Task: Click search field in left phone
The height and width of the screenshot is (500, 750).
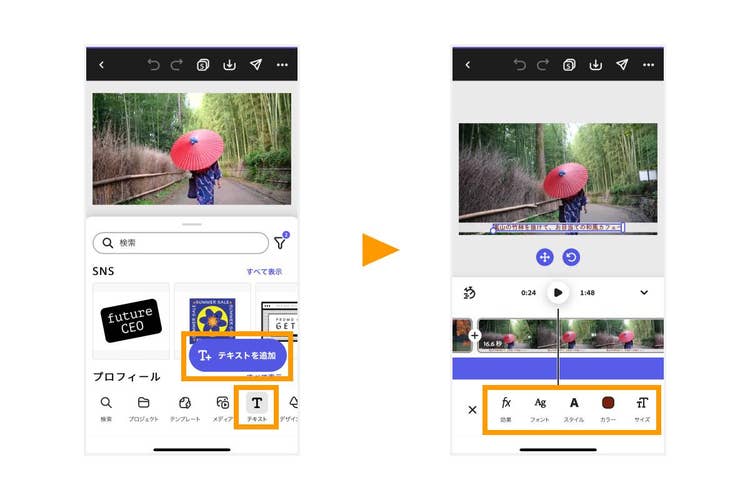Action: coord(181,243)
